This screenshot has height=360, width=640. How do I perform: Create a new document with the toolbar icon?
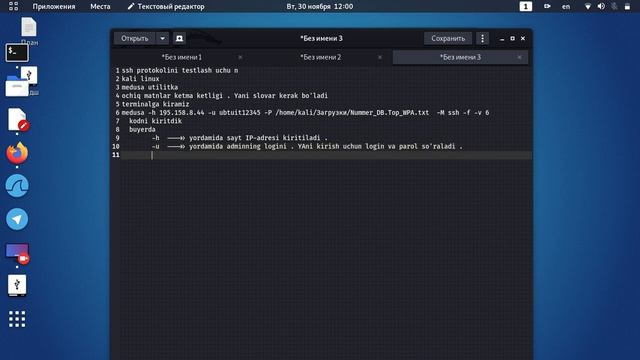pos(179,38)
